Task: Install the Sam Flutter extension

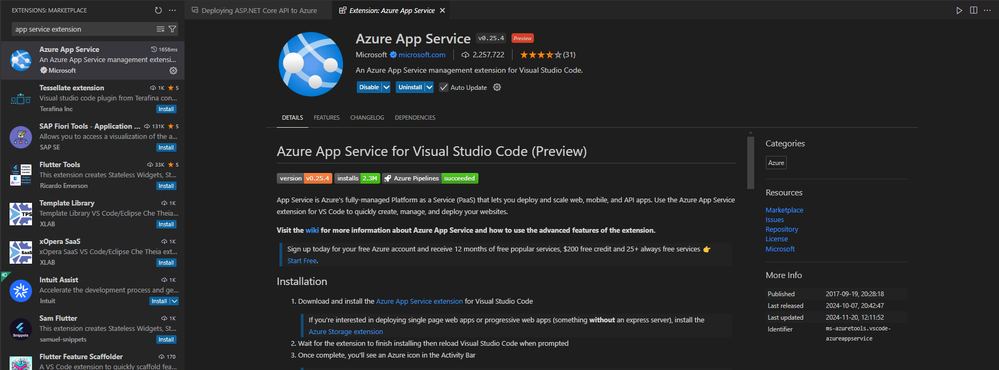Action: tap(166, 339)
